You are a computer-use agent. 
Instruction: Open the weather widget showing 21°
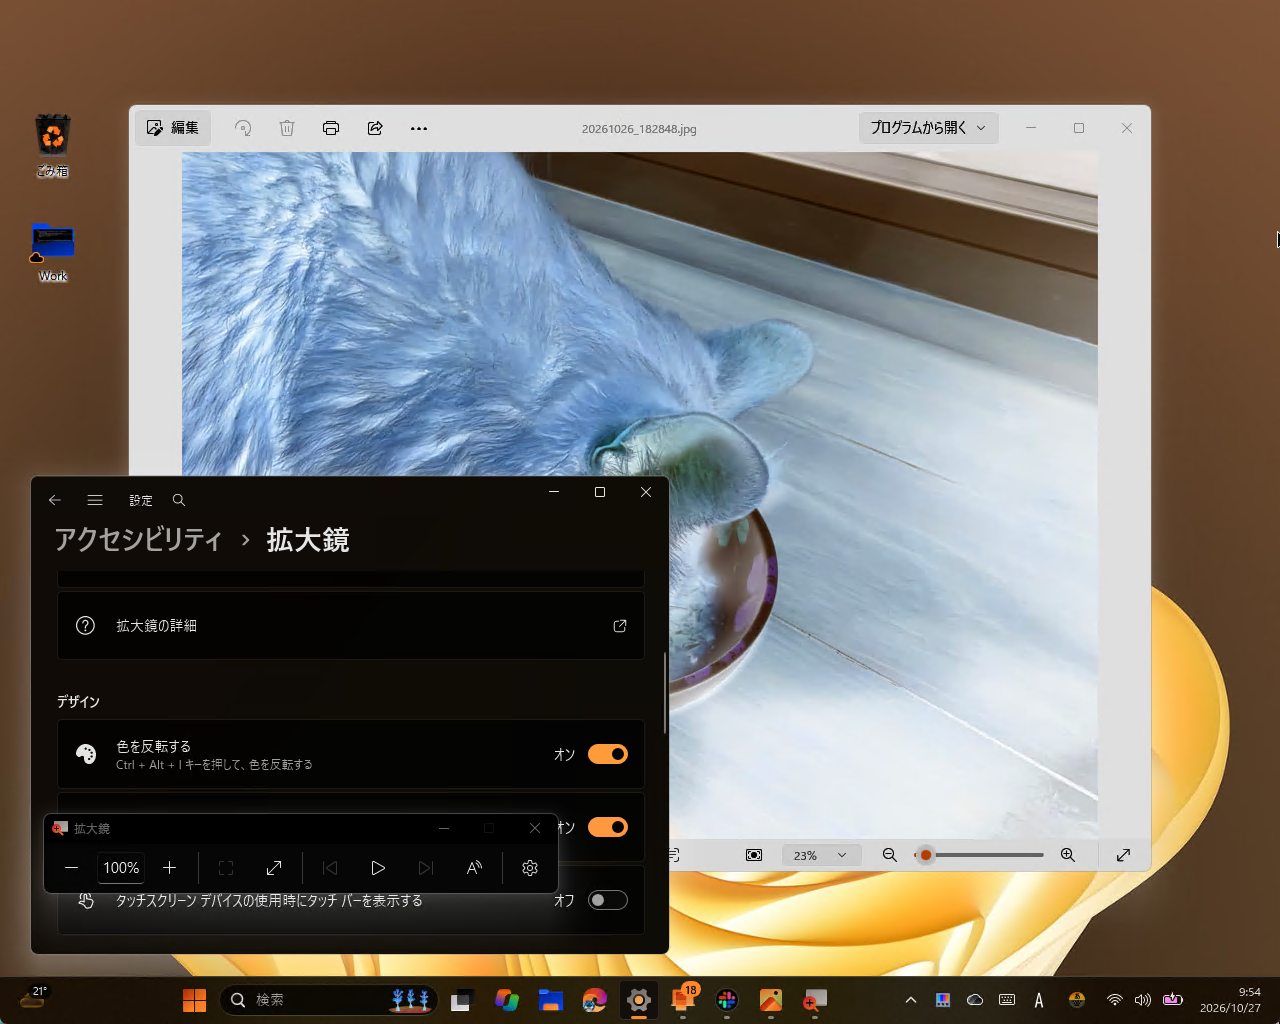tap(34, 998)
